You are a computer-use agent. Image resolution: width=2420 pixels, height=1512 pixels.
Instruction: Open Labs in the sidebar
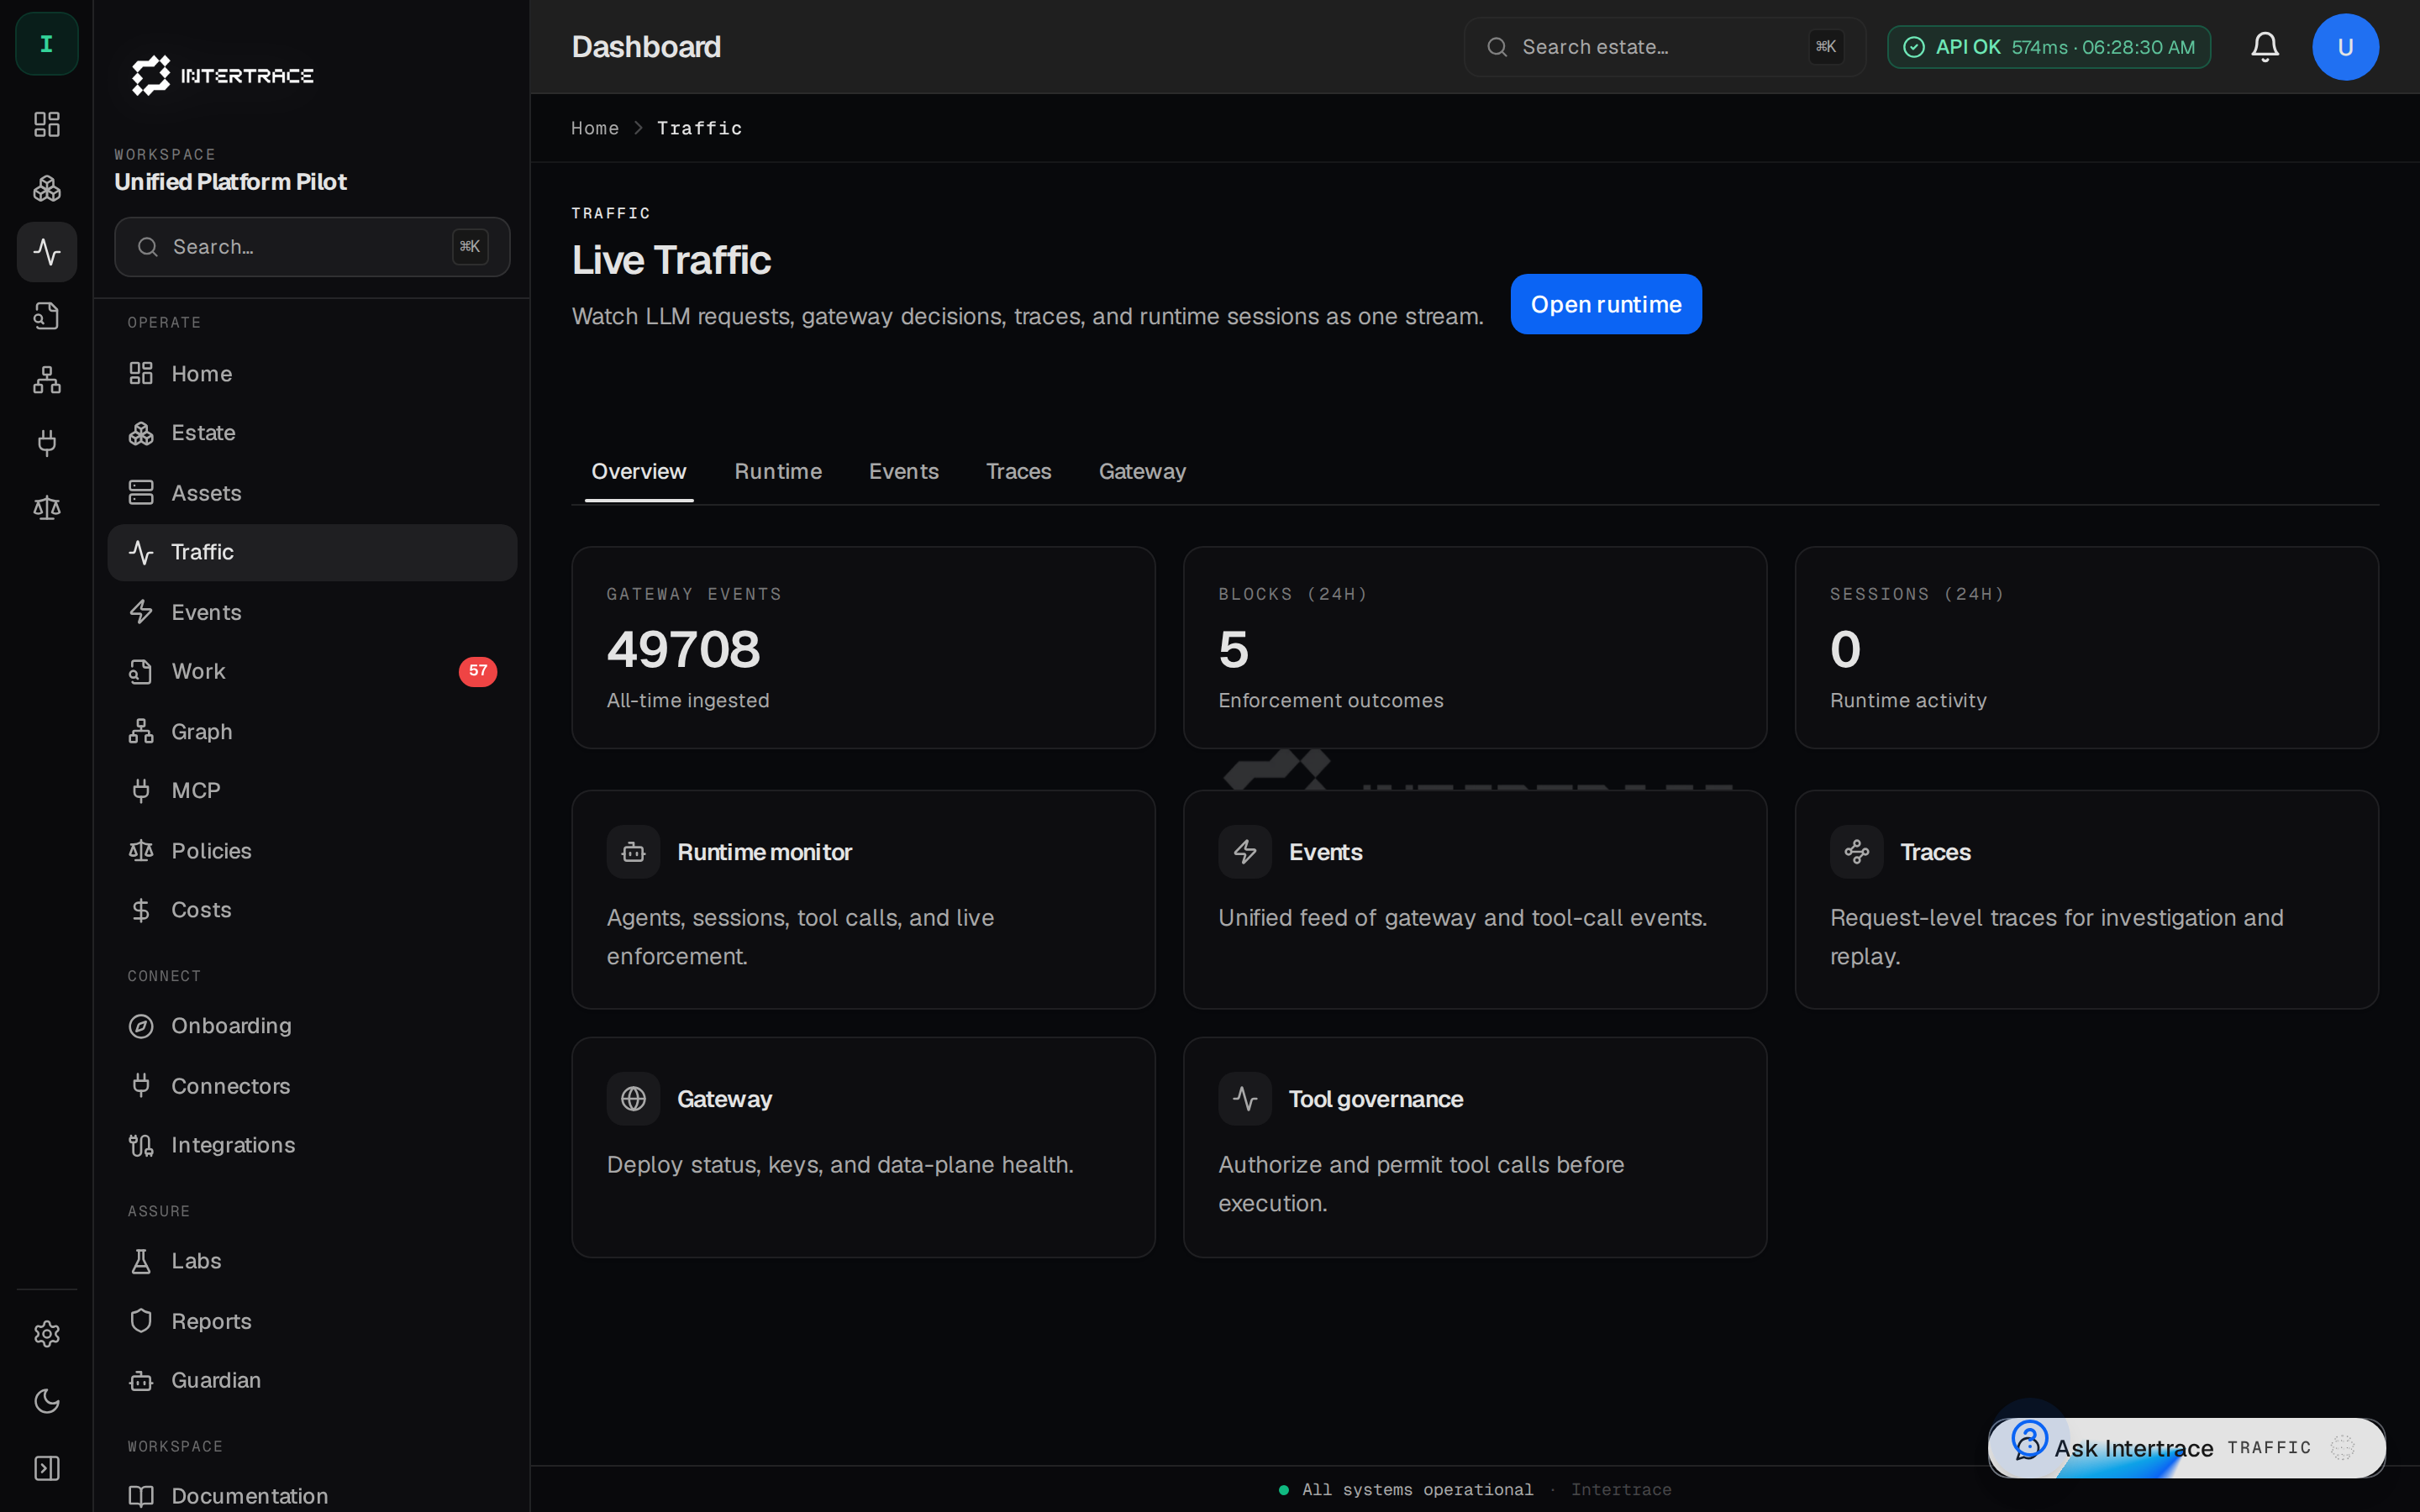pos(312,1261)
